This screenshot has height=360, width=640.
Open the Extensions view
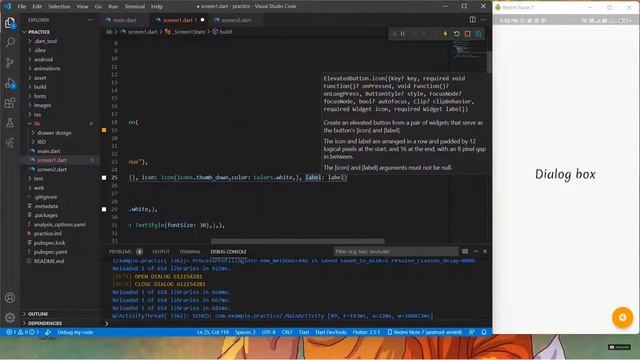tap(10, 103)
